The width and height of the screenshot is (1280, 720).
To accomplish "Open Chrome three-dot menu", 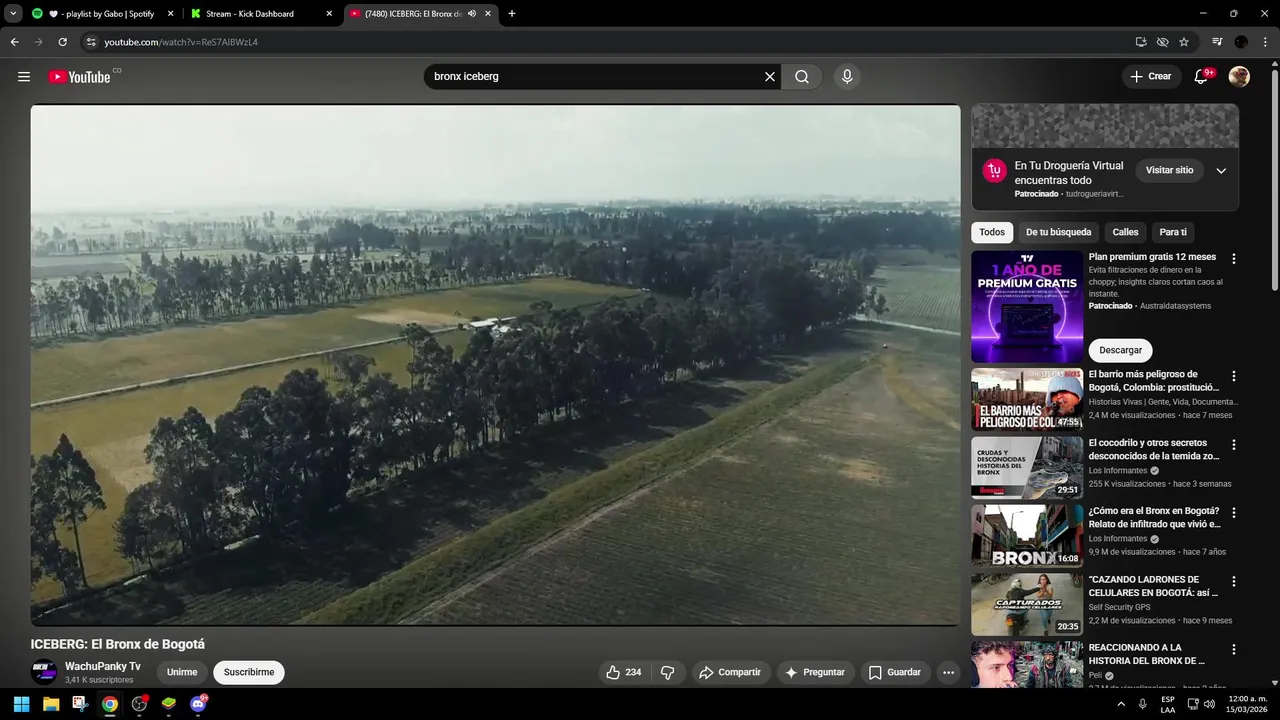I will point(1265,42).
